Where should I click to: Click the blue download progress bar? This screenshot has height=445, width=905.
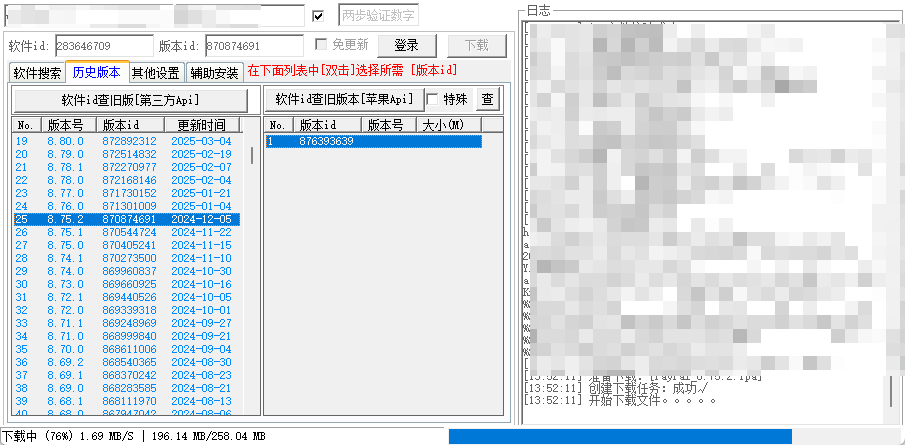coord(620,436)
